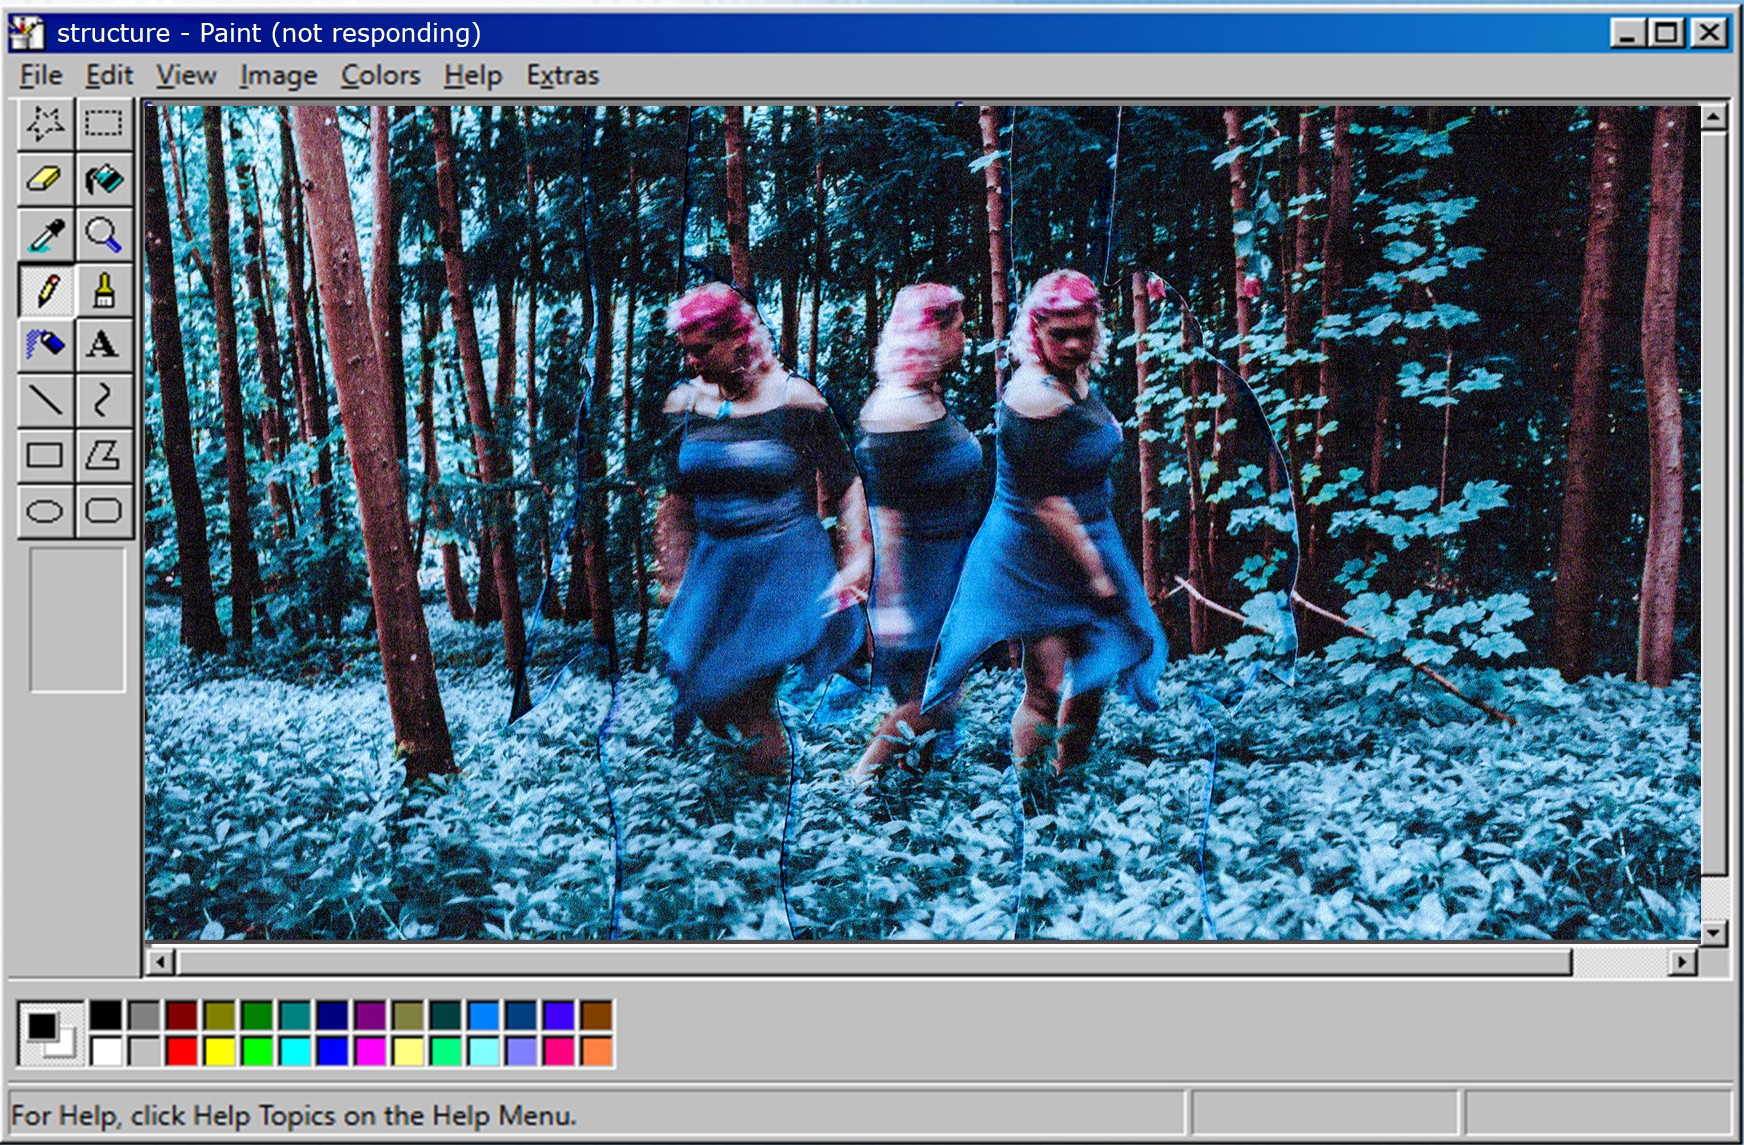
Task: Pick the hot pink swatch
Action: tap(559, 1051)
